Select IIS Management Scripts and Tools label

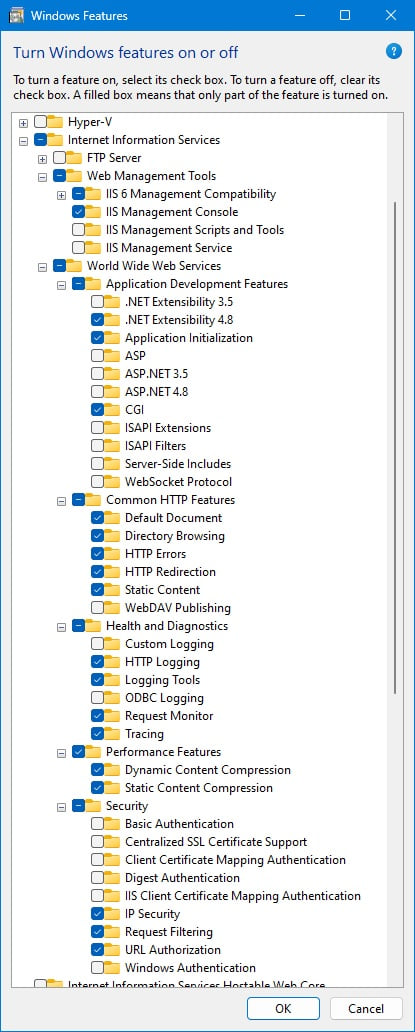tap(195, 230)
